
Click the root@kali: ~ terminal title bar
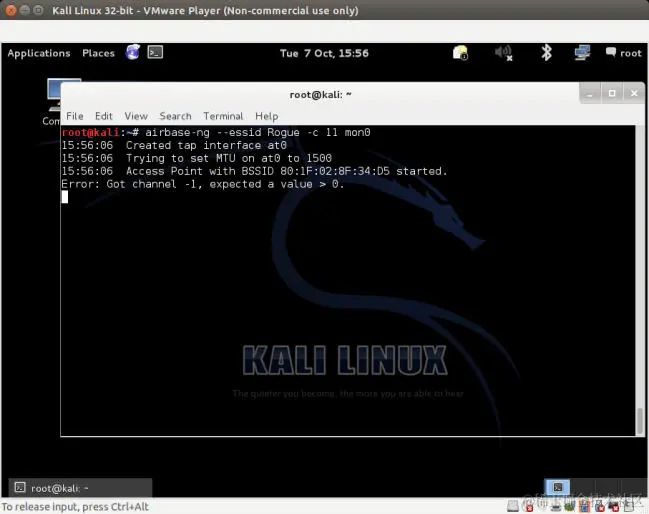(320, 95)
